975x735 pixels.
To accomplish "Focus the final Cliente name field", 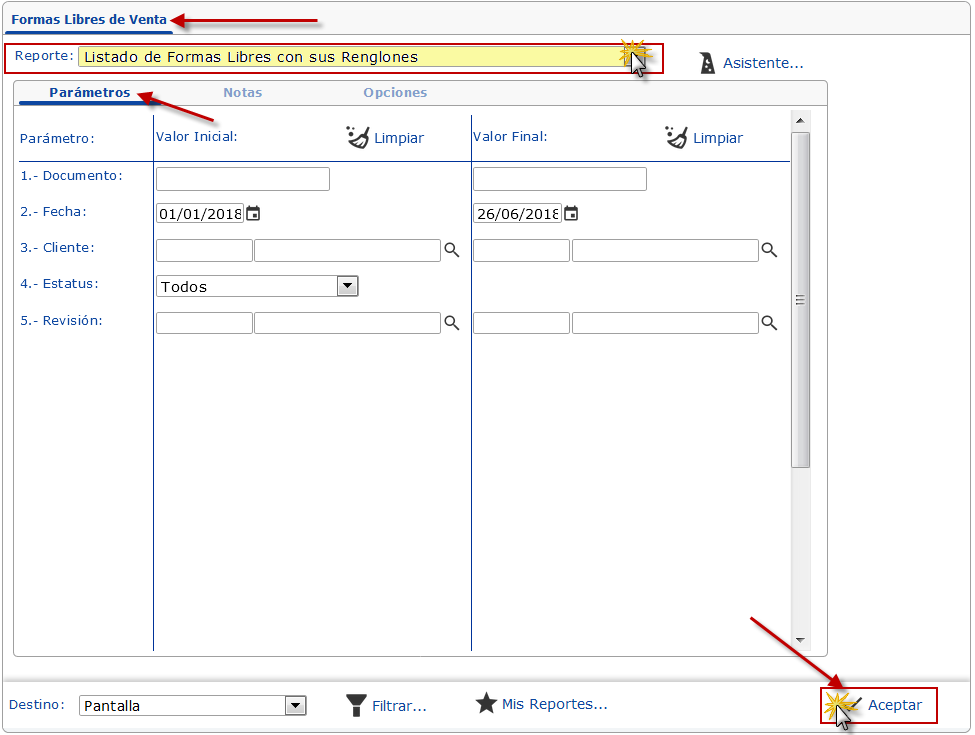I will [665, 251].
